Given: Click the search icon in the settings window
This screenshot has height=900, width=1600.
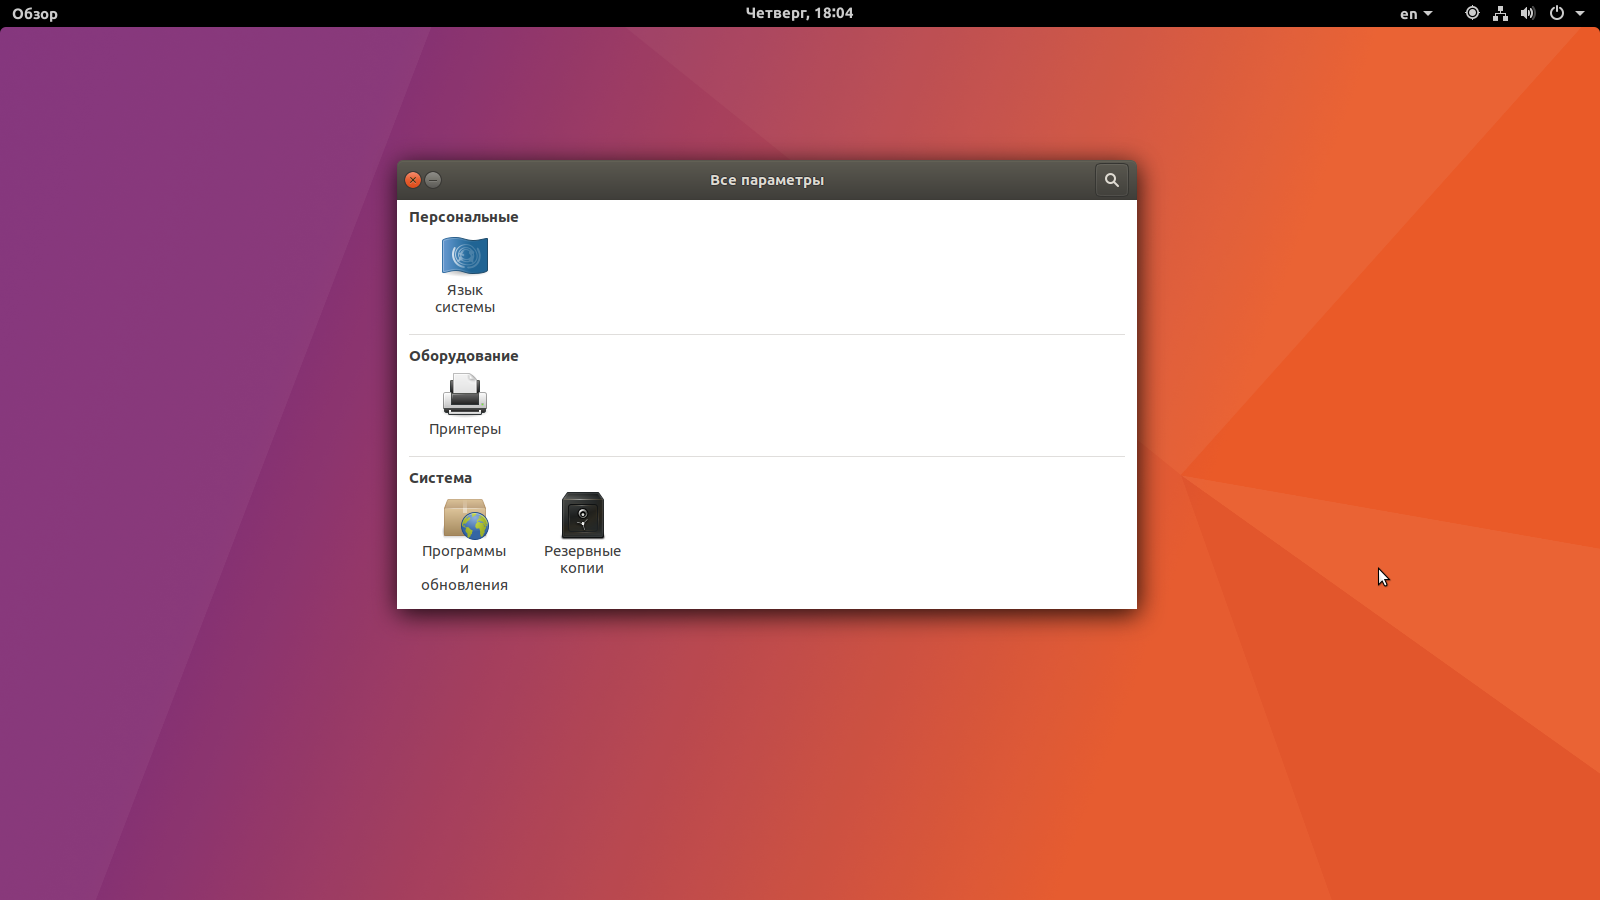Looking at the screenshot, I should tap(1112, 180).
